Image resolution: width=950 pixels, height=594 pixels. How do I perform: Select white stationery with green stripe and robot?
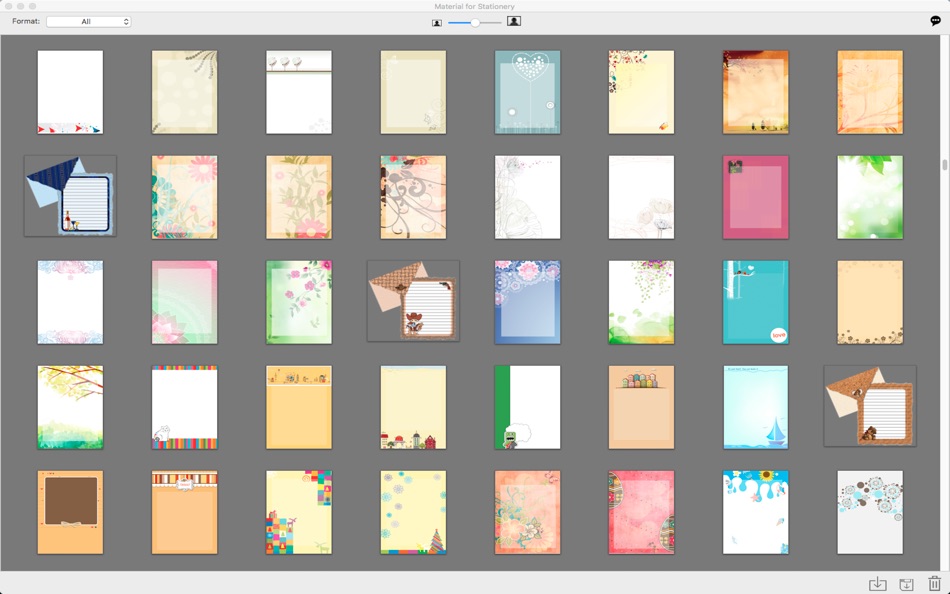point(527,407)
